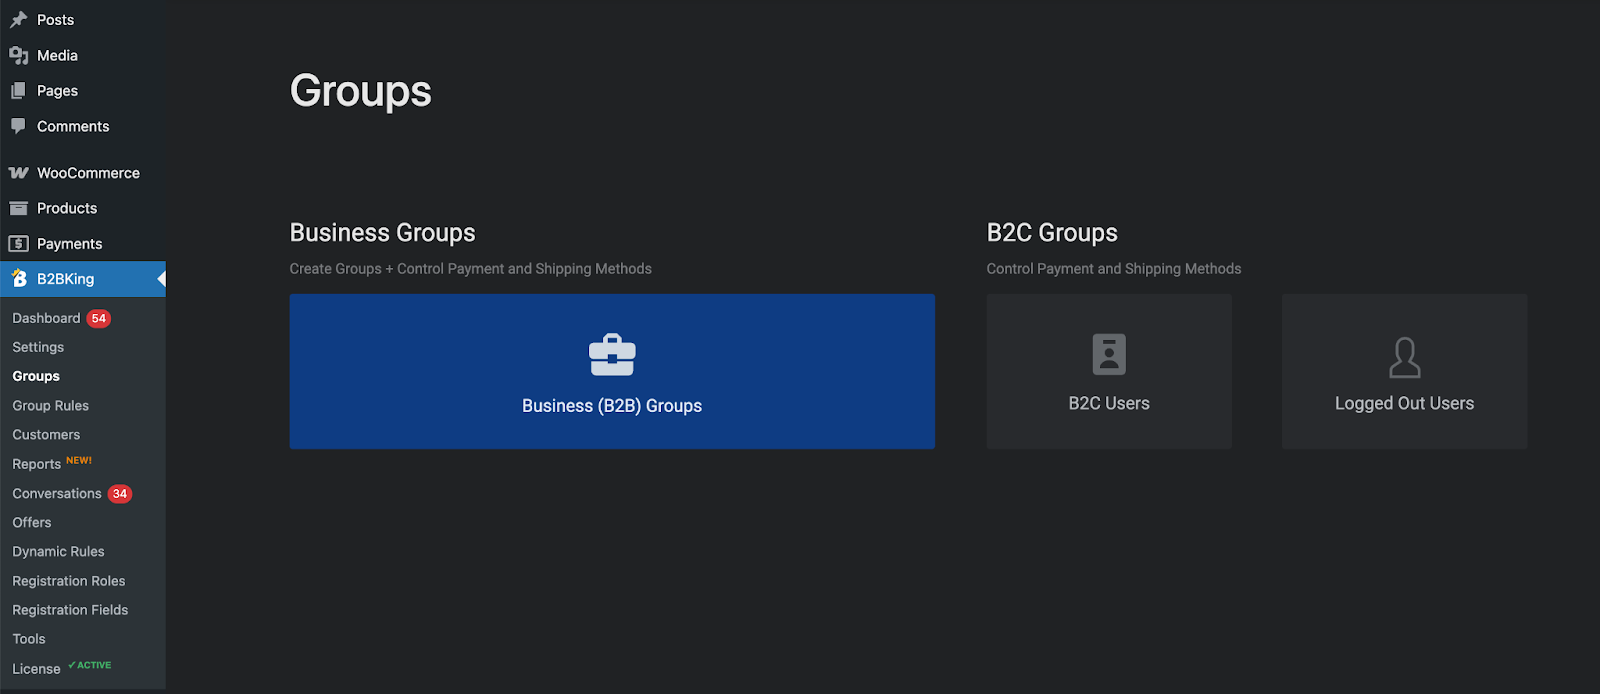The height and width of the screenshot is (694, 1600).
Task: Open Dashboard in B2BKing submenu
Action: coord(46,318)
